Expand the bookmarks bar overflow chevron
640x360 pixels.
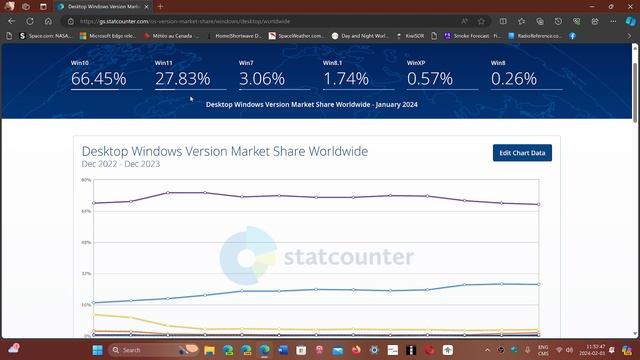pyautogui.click(x=629, y=36)
